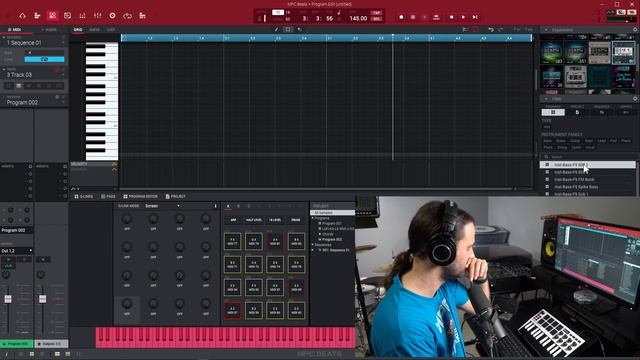The image size is (640, 360).
Task: Open the Sampler record mode icon
Action: [113, 16]
